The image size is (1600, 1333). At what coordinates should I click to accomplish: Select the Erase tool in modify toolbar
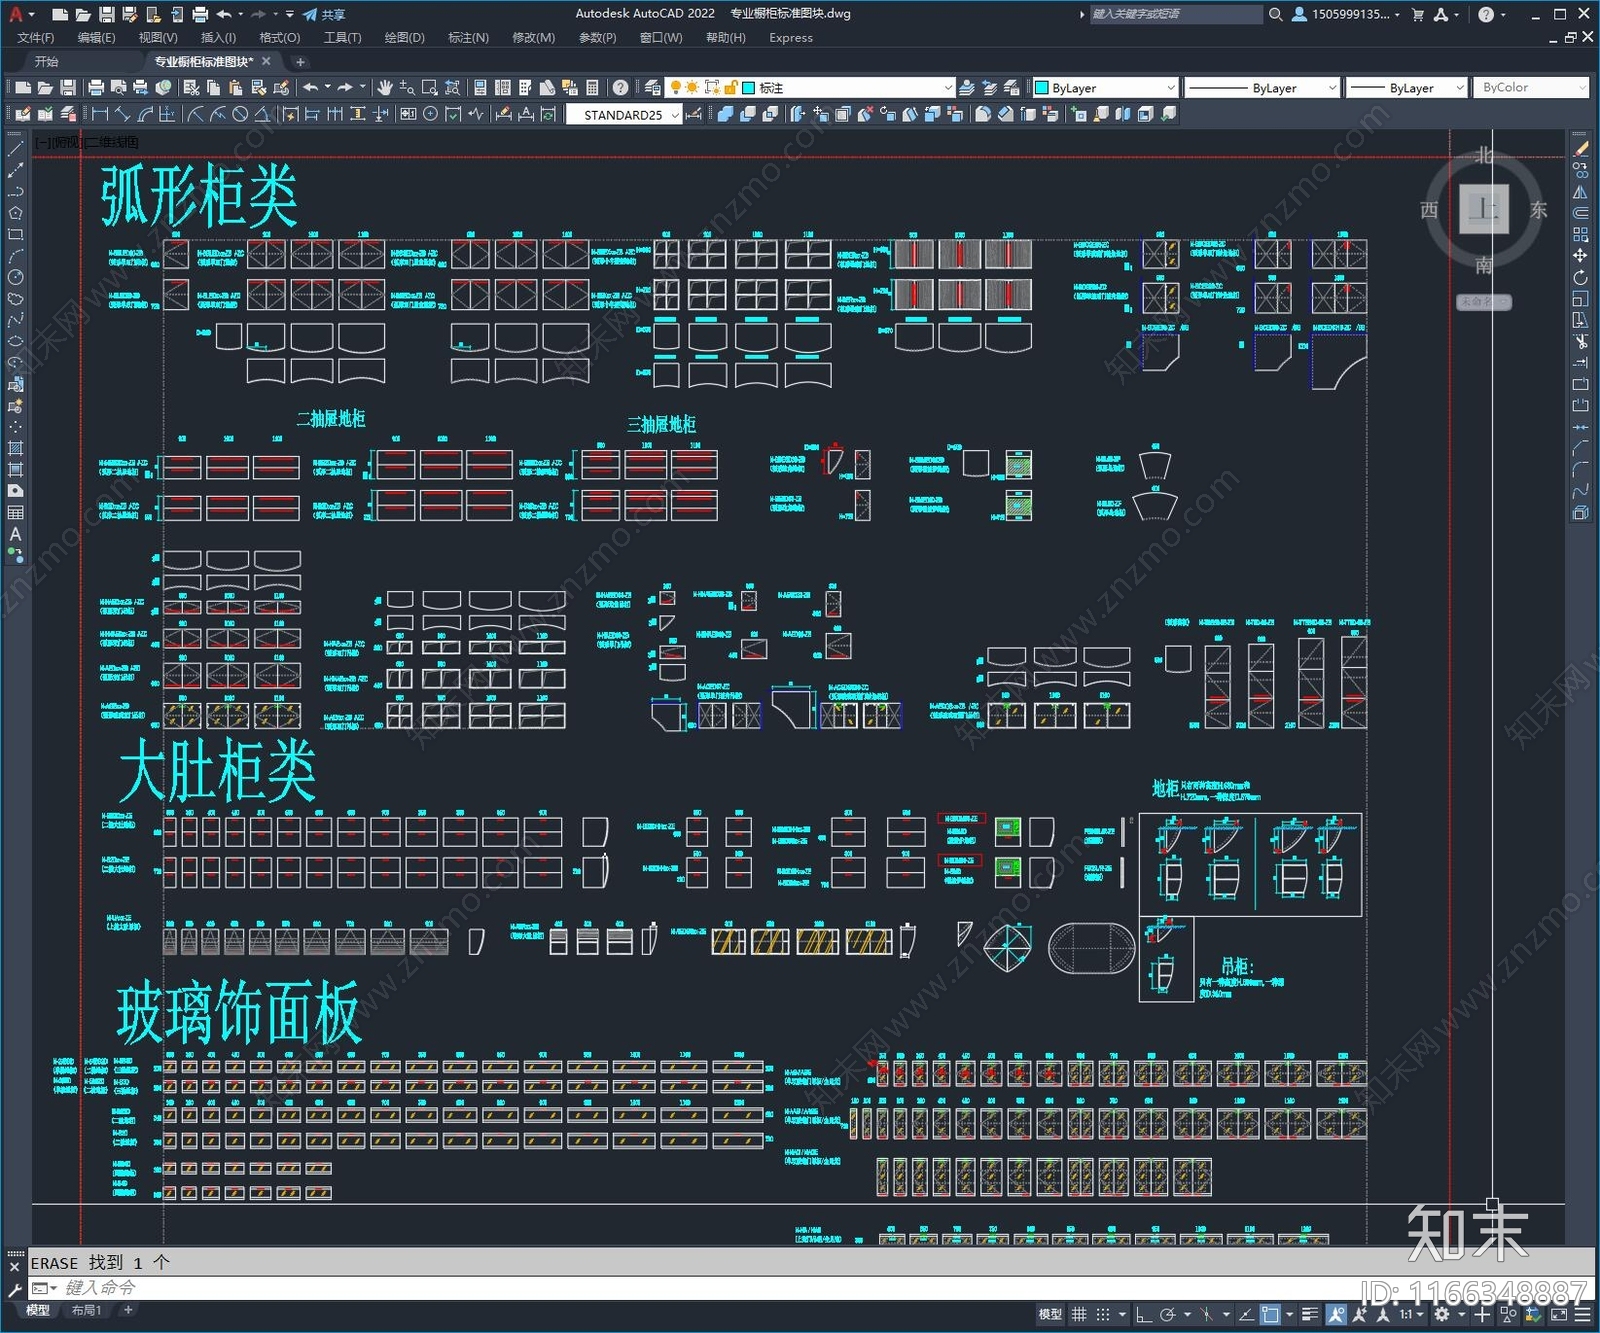click(x=1580, y=148)
